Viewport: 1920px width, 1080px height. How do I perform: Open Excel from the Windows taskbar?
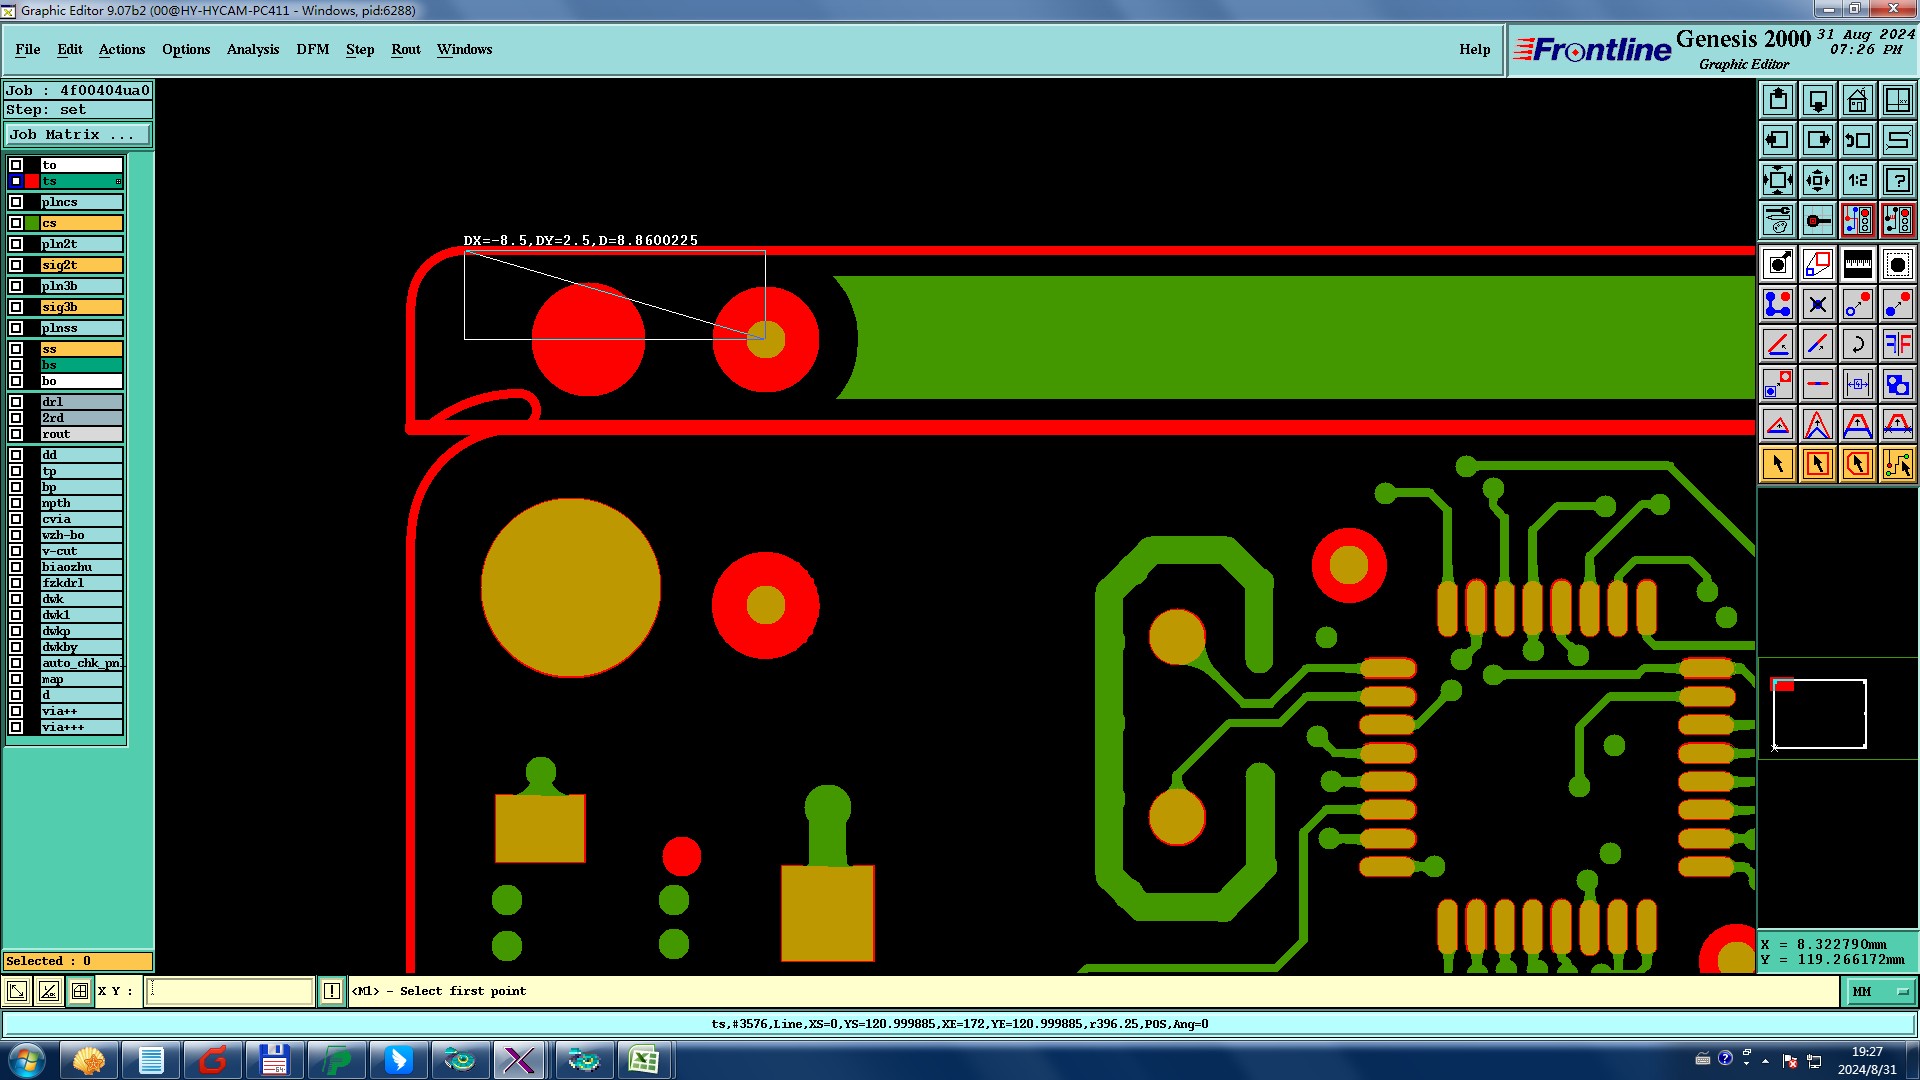pyautogui.click(x=644, y=1060)
